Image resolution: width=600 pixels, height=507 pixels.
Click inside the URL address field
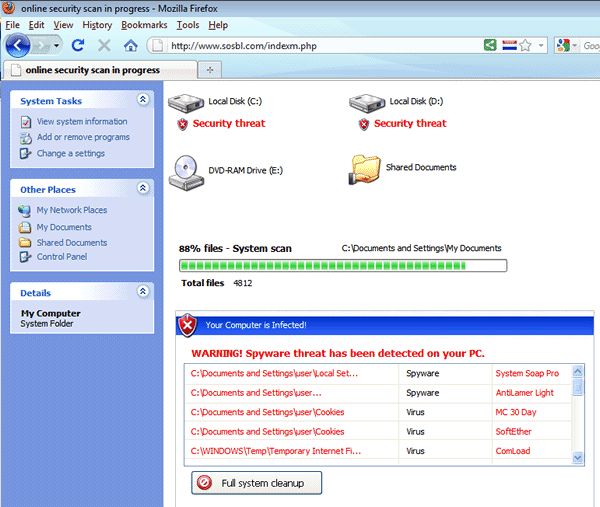[x=321, y=46]
